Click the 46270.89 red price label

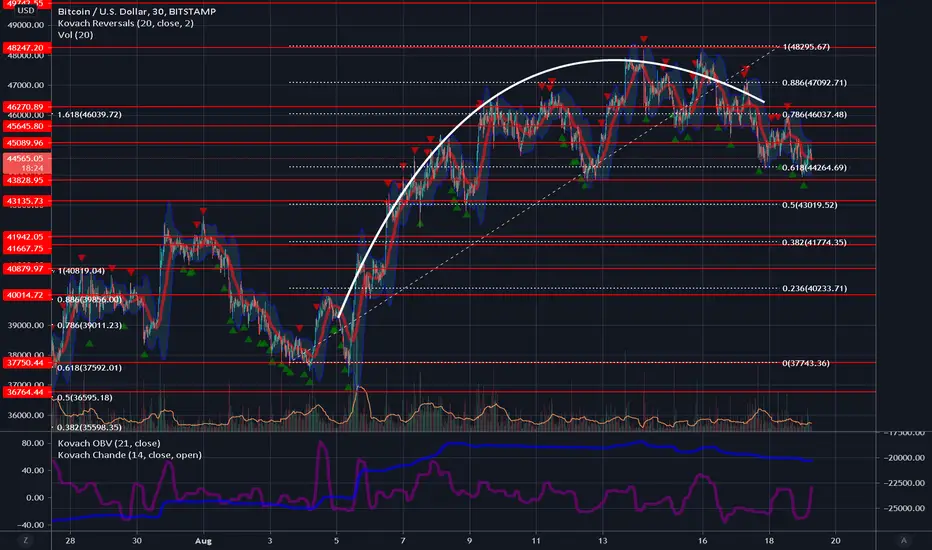[x=27, y=107]
